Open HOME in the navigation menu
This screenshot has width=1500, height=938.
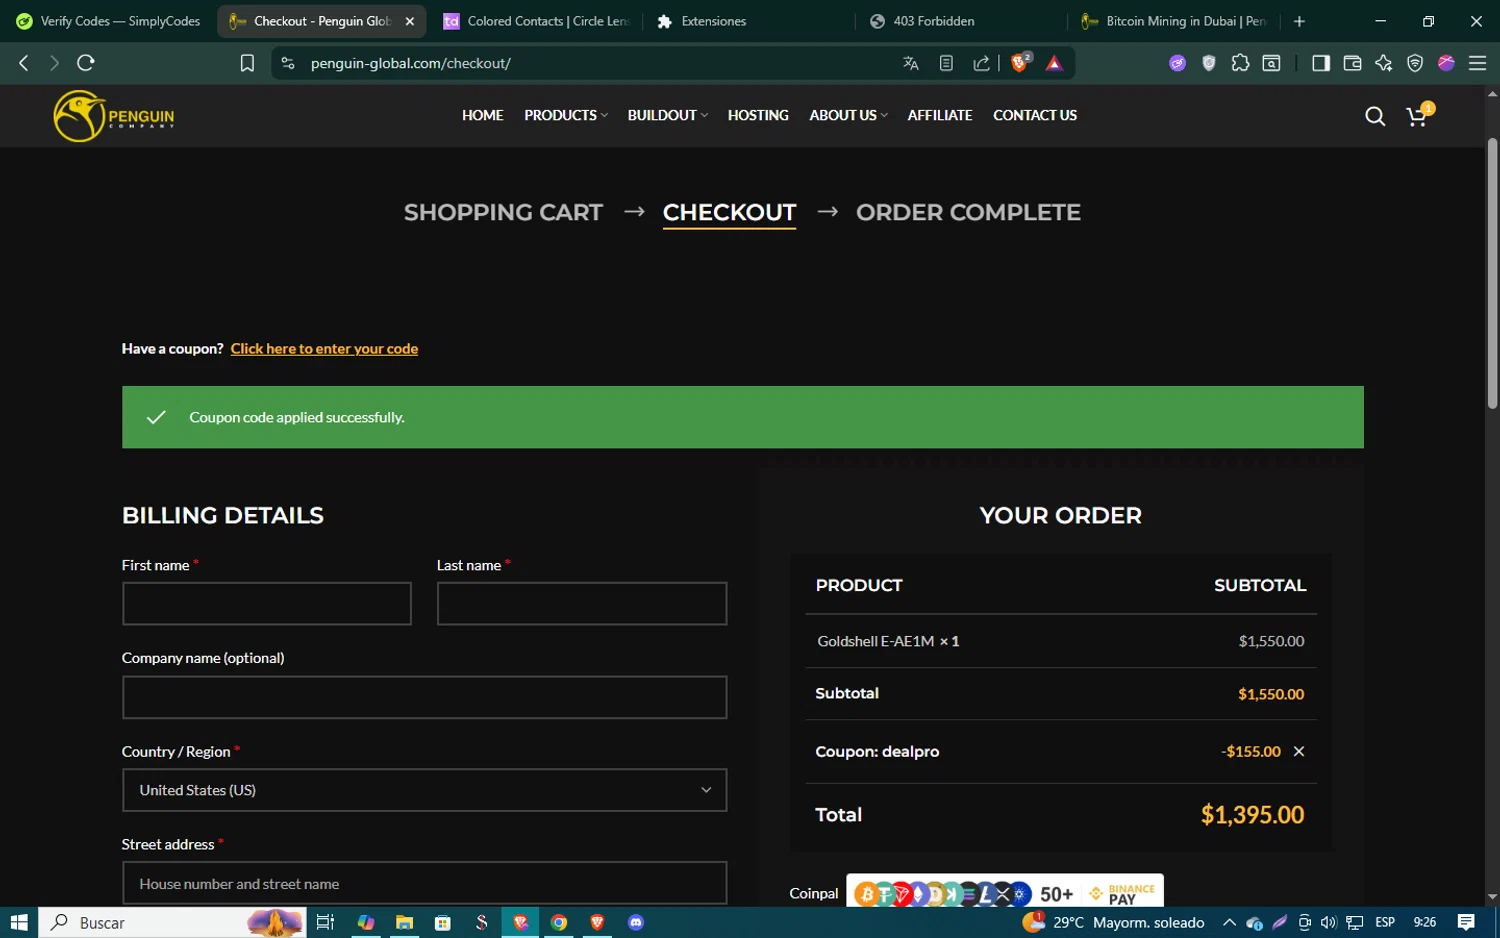482,115
